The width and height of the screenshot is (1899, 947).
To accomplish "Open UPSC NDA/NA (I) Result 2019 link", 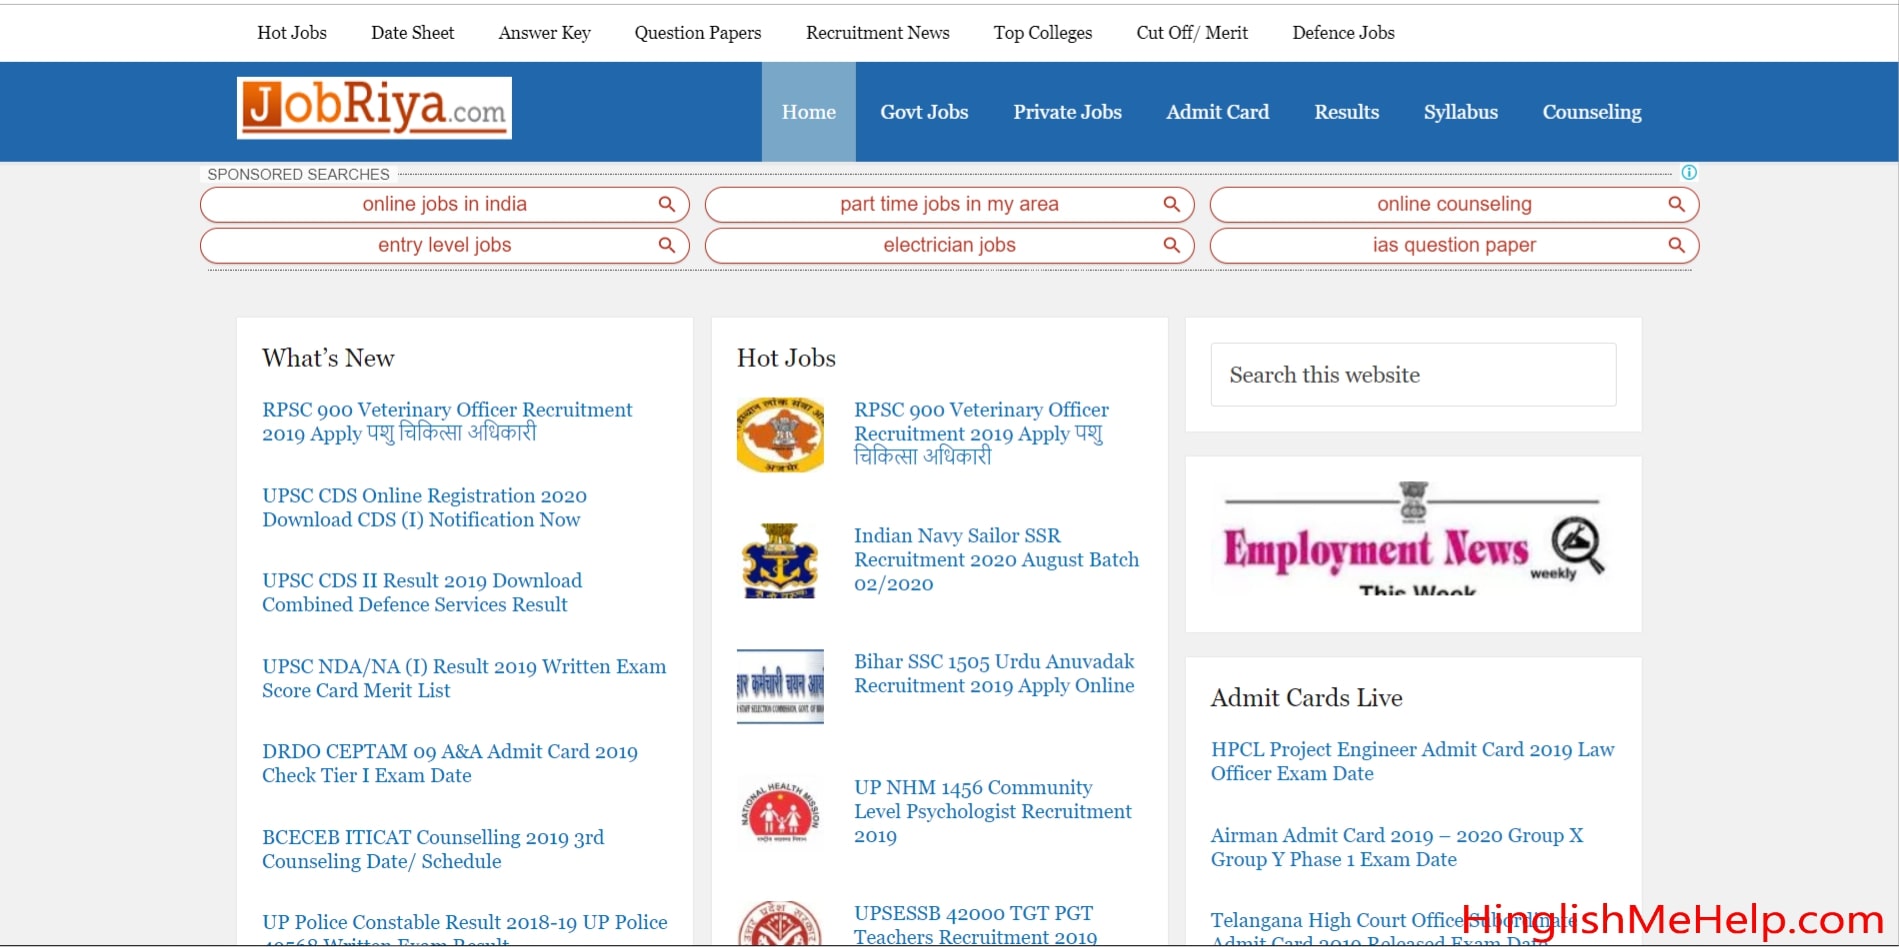I will (x=464, y=678).
